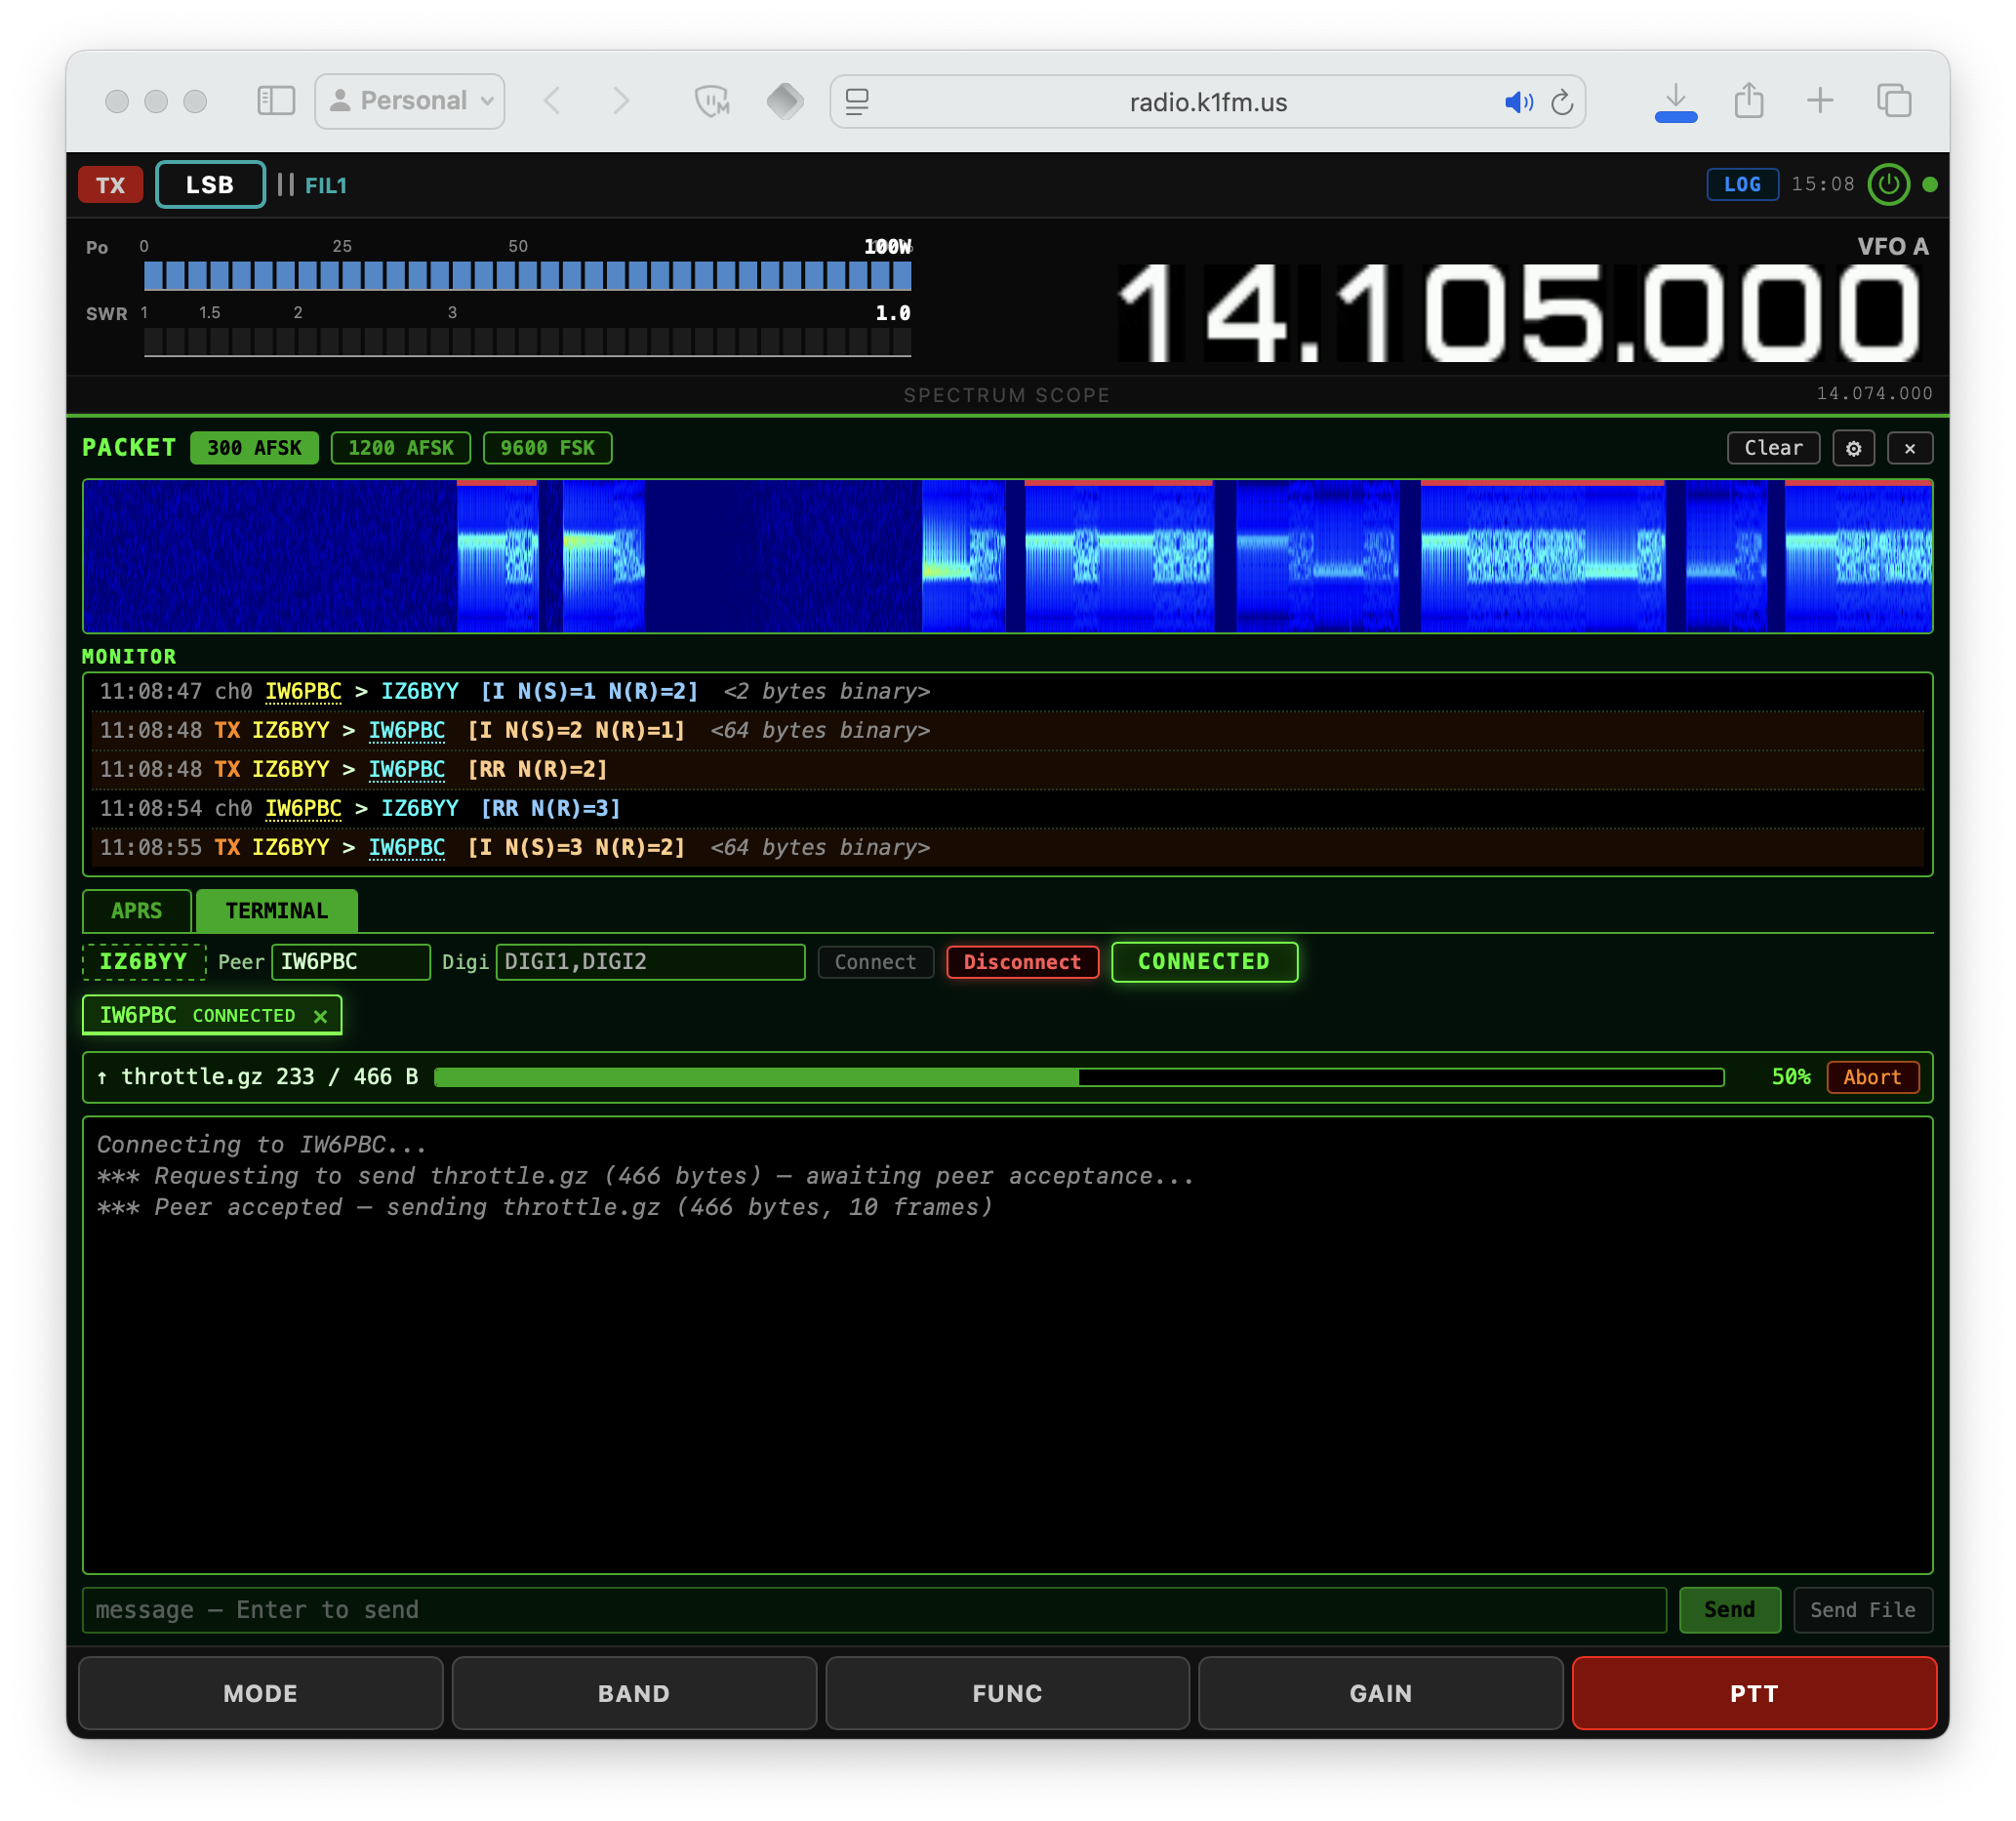Viewport: 2016px width, 1821px height.
Task: Mute tab audio via speaker icon
Action: 1518,102
